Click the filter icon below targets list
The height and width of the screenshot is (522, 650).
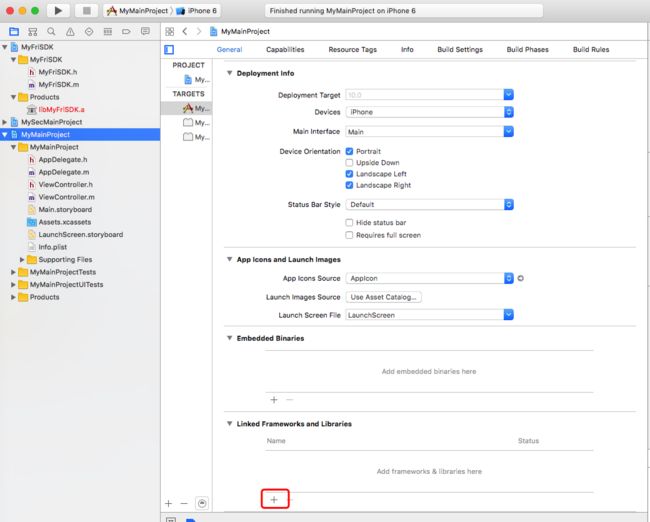202,503
